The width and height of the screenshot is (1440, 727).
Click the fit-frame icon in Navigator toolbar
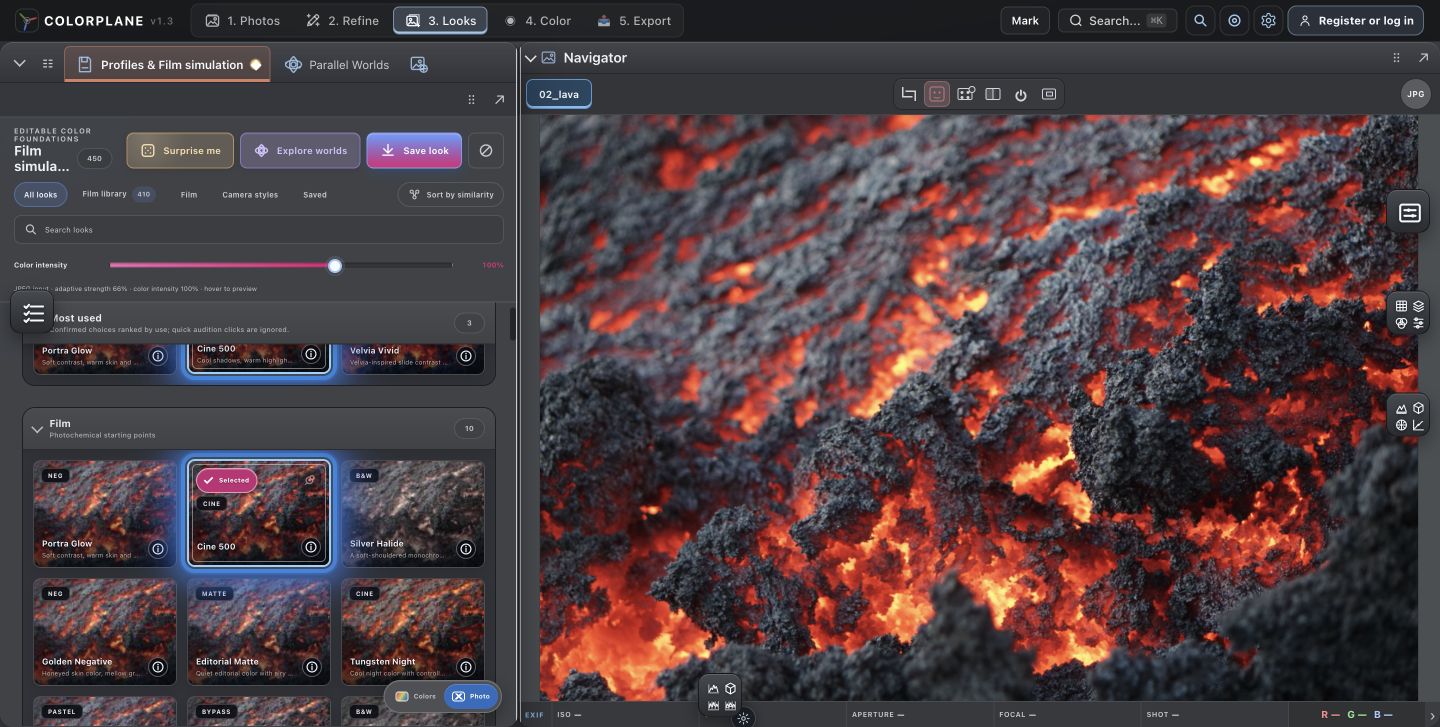pos(1049,94)
